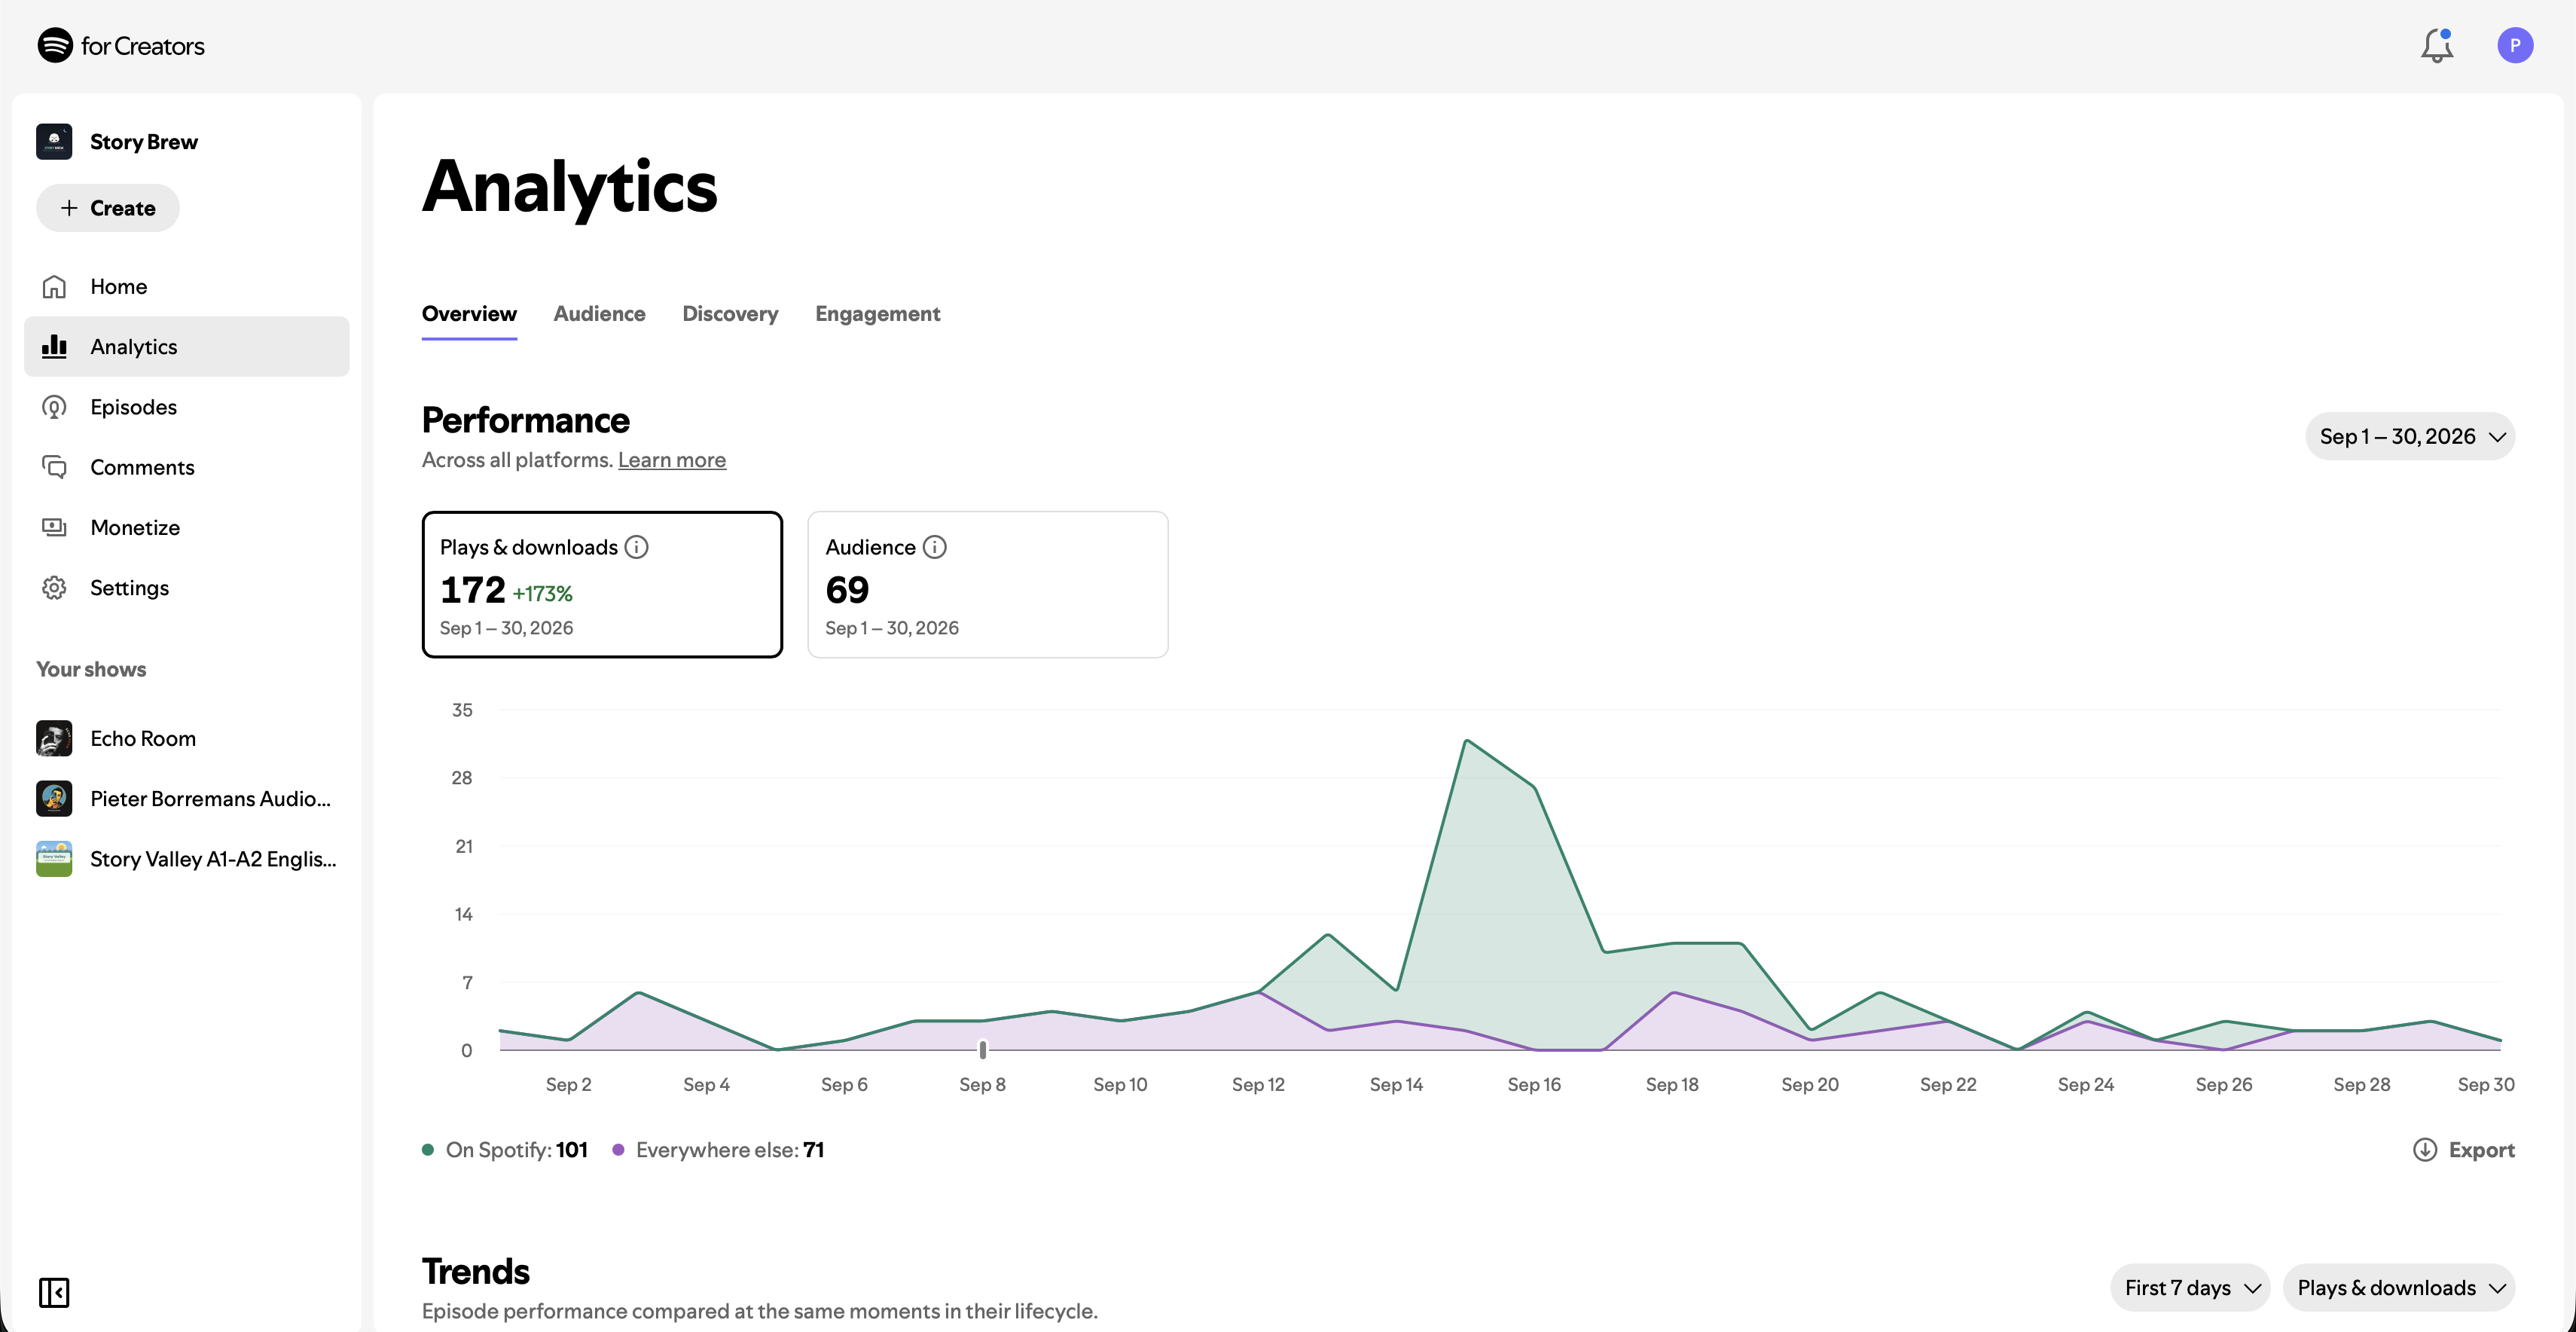The height and width of the screenshot is (1332, 2576).
Task: Click the Learn more link
Action: point(672,460)
